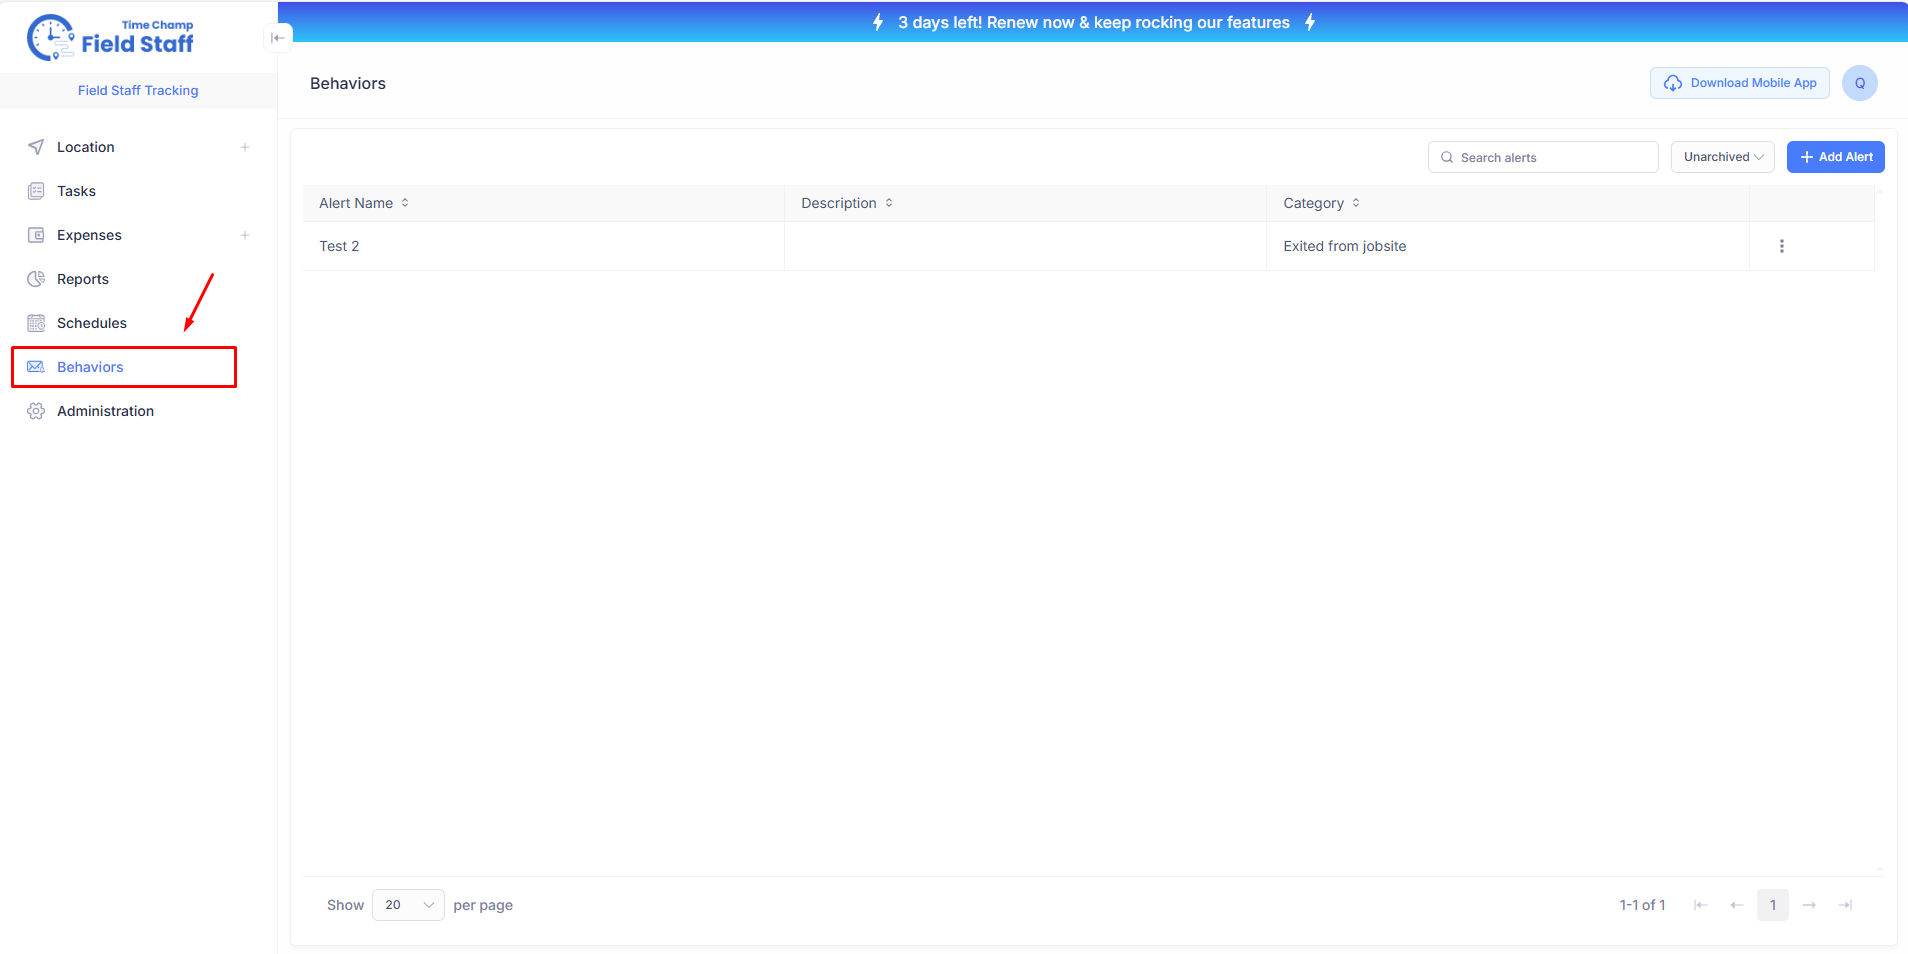The height and width of the screenshot is (954, 1908).
Task: Click Field Staff Tracking link
Action: click(x=138, y=90)
